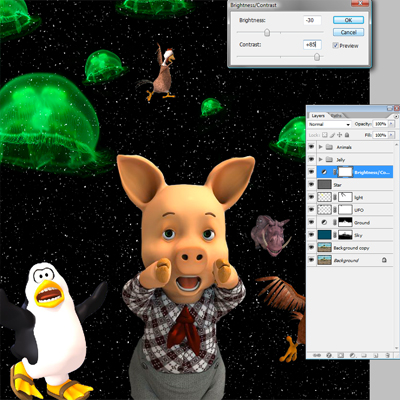The height and width of the screenshot is (400, 400).
Task: Select the 'UFO' layer name
Action: (358, 210)
